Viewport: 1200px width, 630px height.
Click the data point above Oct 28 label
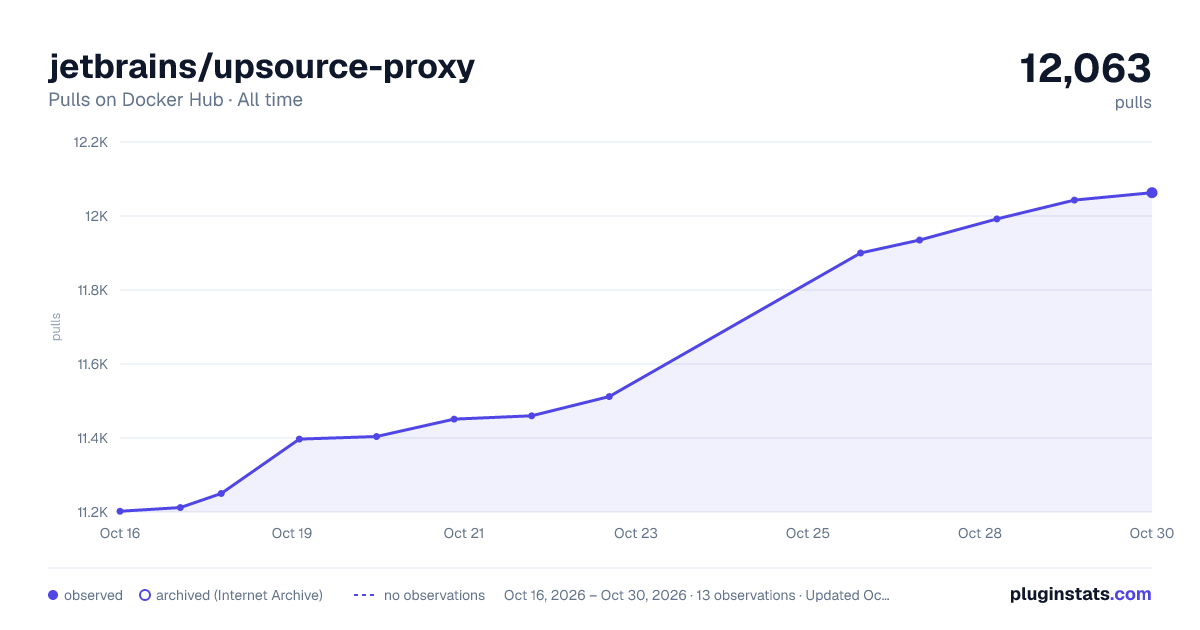[997, 219]
